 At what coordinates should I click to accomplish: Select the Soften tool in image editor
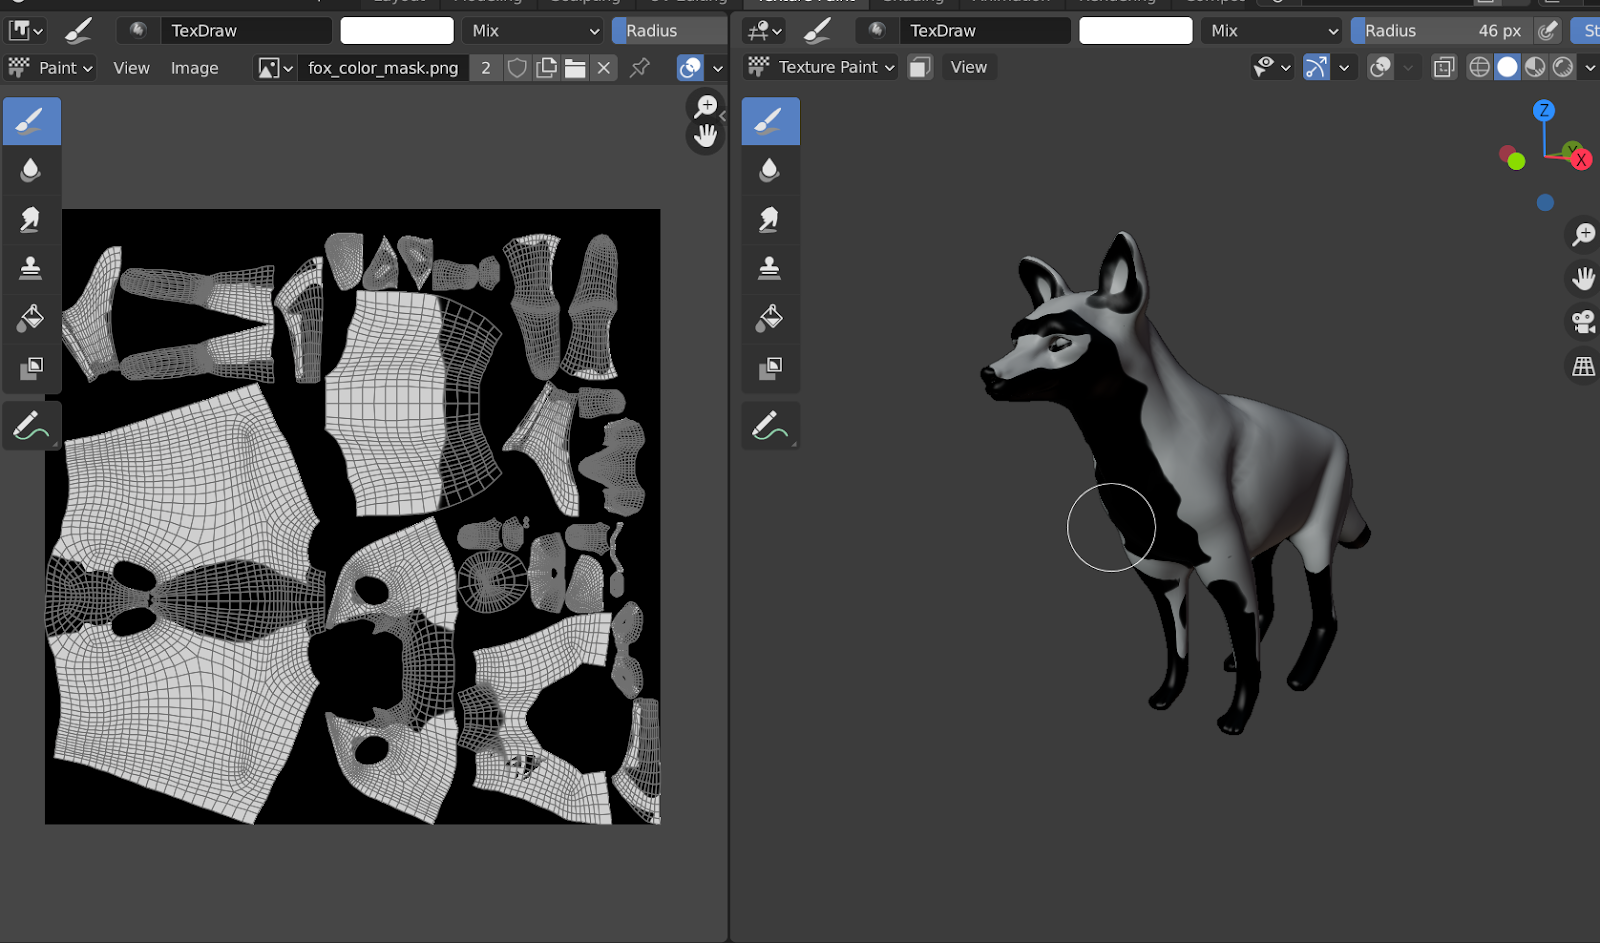coord(31,170)
